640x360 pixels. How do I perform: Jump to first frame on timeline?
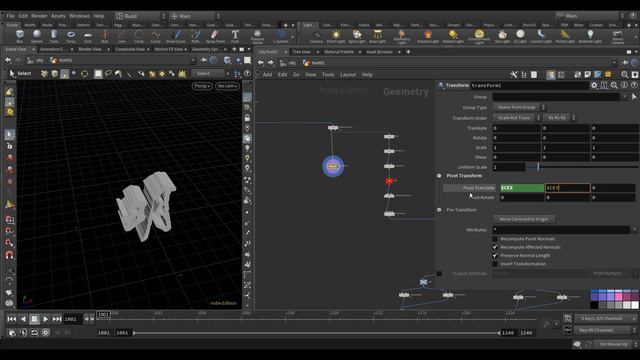click(12, 319)
